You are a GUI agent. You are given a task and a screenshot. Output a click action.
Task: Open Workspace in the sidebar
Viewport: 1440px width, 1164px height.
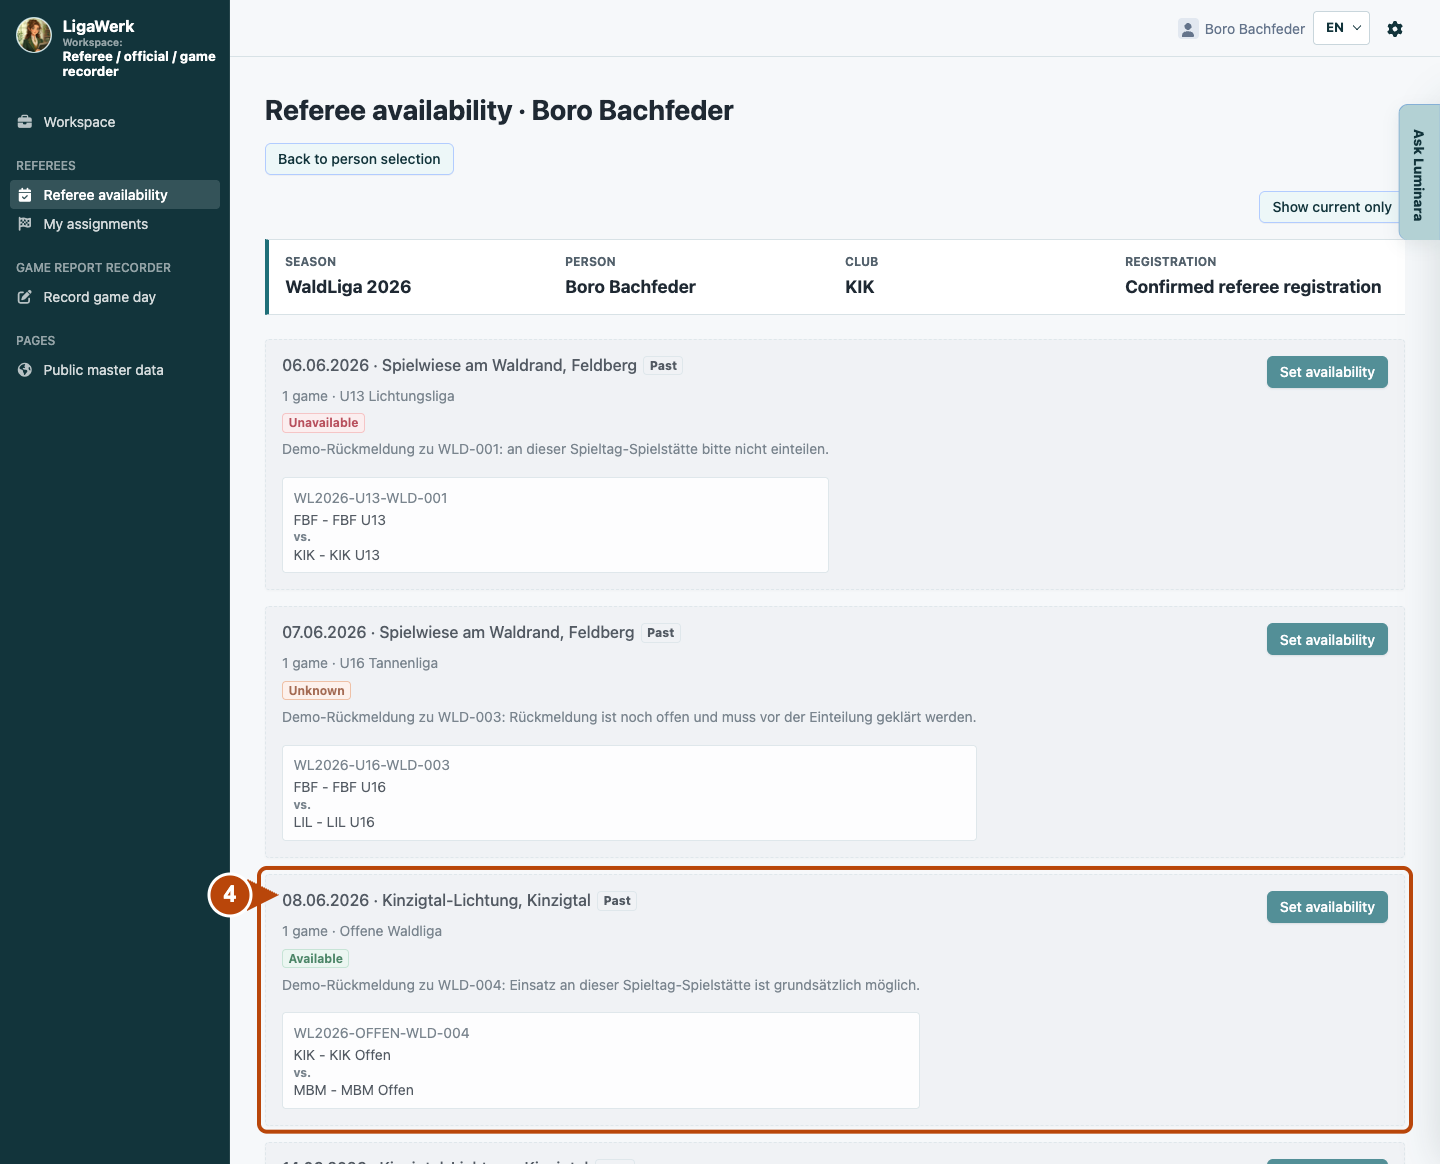[115, 122]
